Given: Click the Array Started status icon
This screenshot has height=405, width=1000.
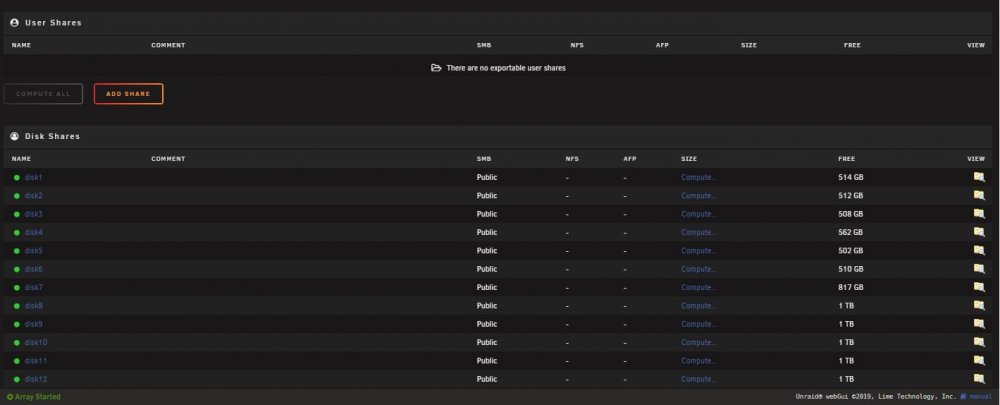Looking at the screenshot, I should click(10, 397).
